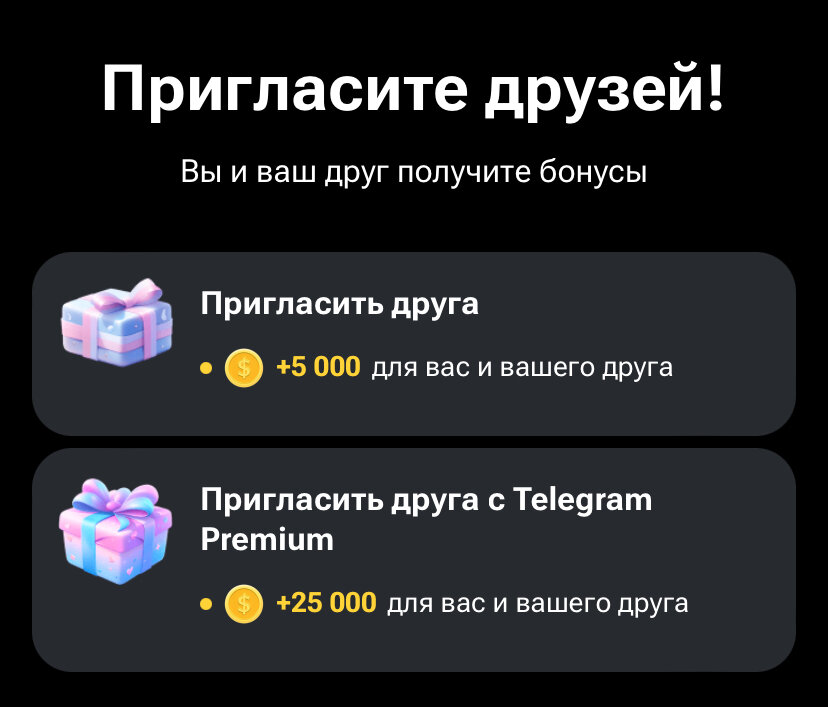Click the blue gift box icon
The height and width of the screenshot is (707, 828).
point(117,322)
